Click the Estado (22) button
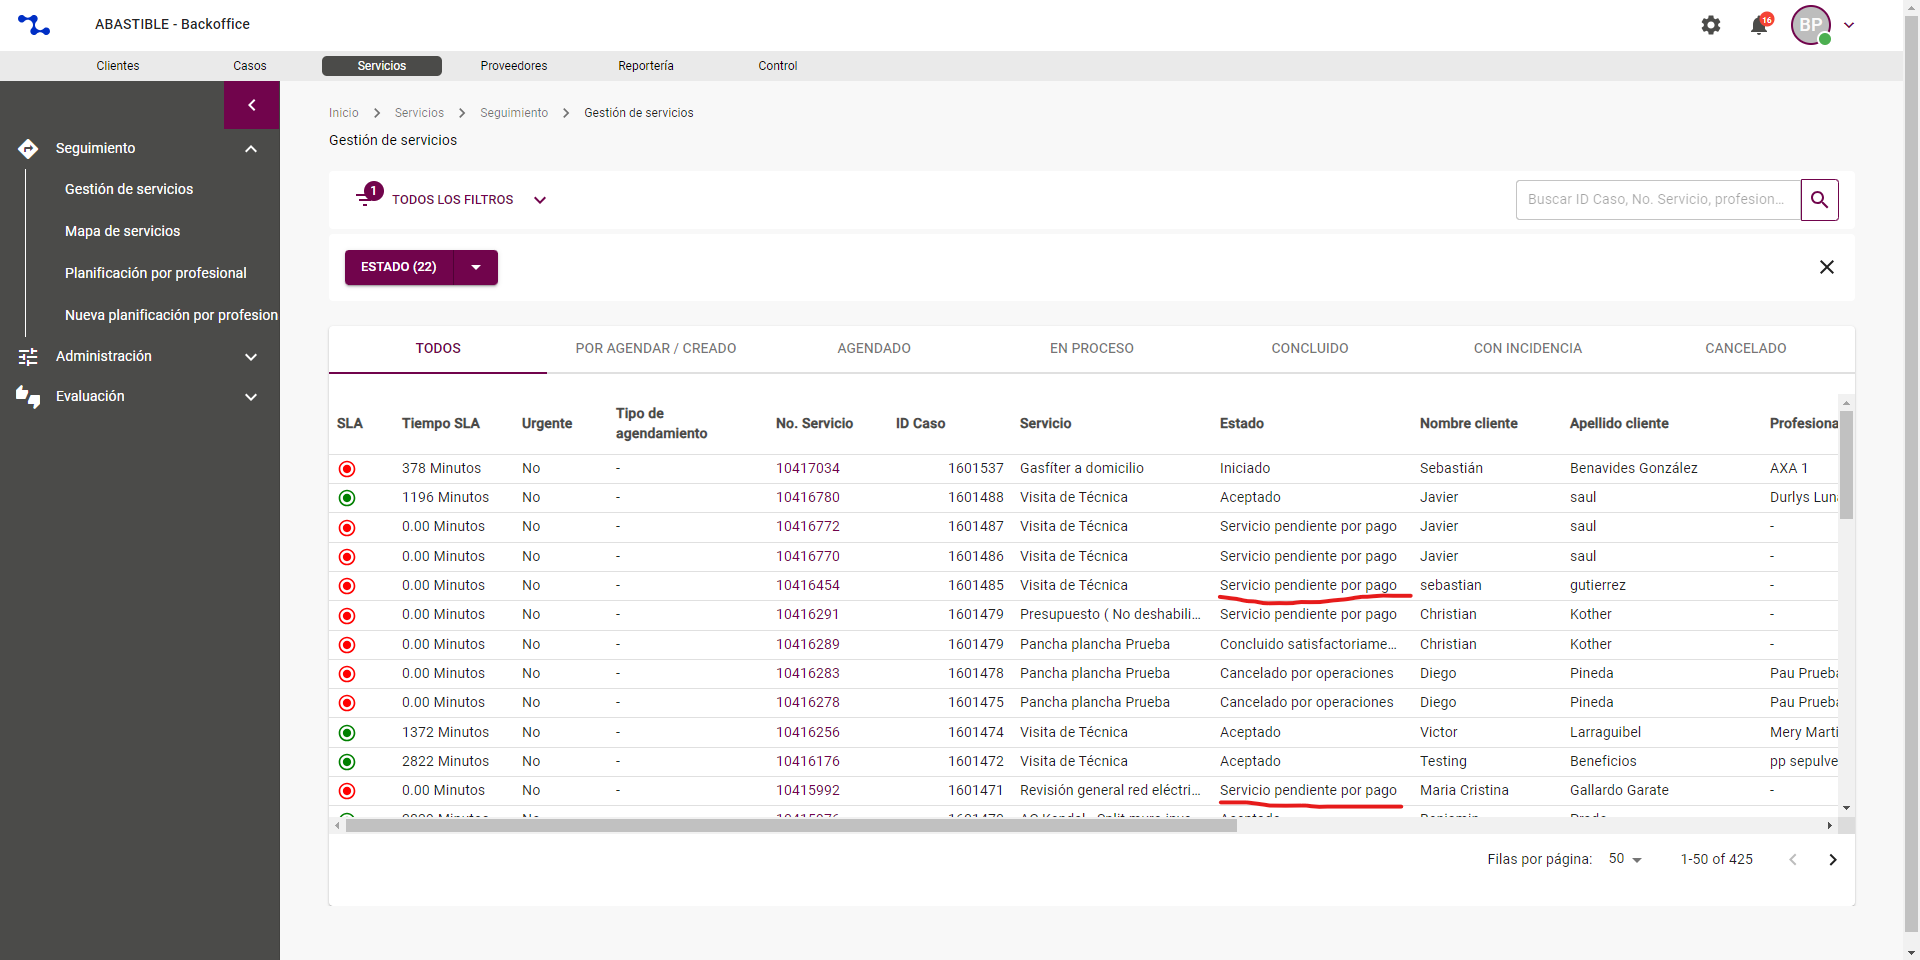 (x=399, y=267)
